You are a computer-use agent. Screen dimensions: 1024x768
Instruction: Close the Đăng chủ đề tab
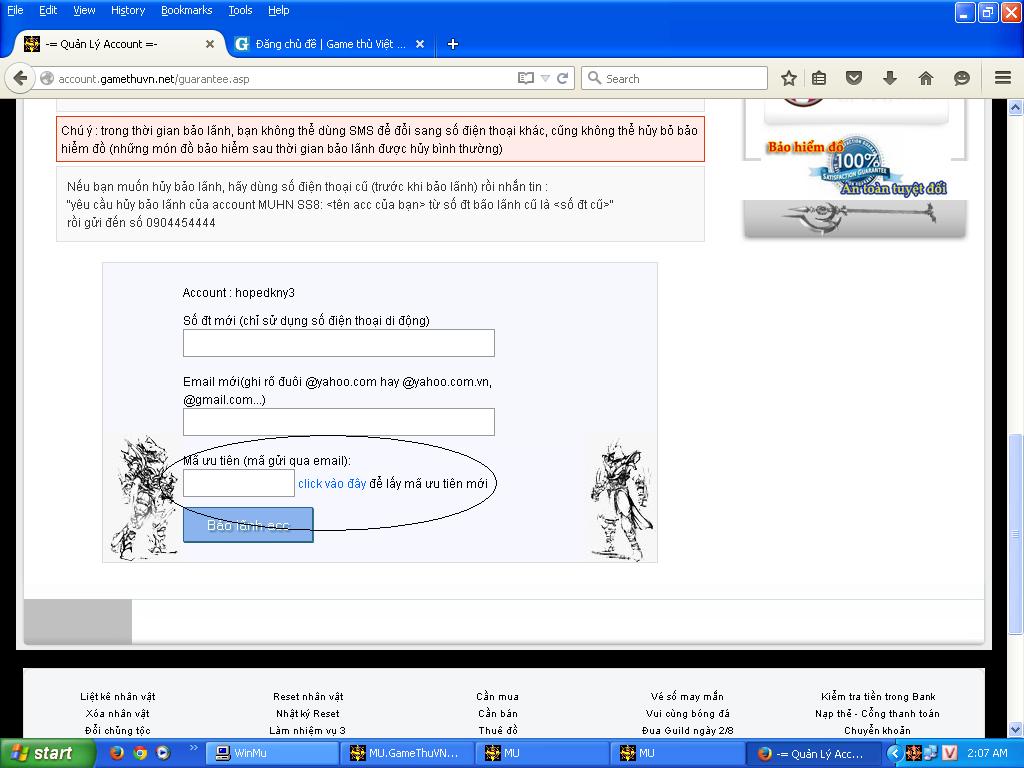coord(420,44)
